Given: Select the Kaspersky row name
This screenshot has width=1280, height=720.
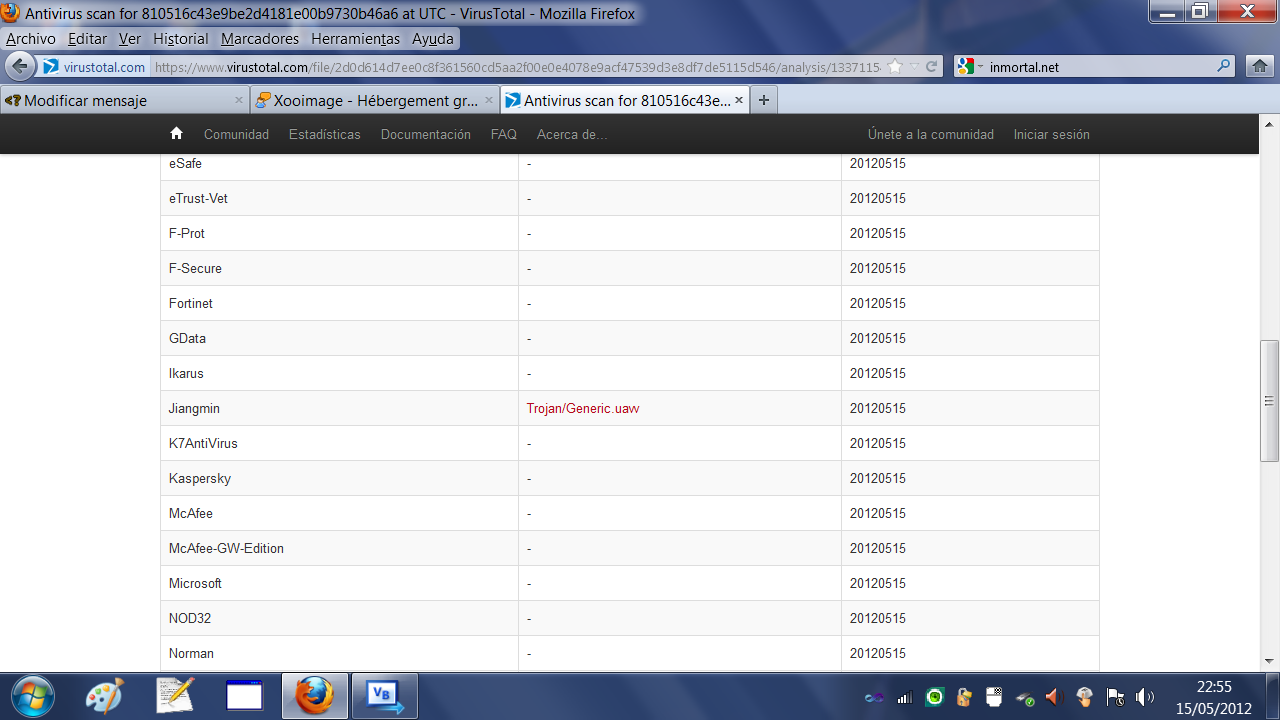Looking at the screenshot, I should 200,478.
